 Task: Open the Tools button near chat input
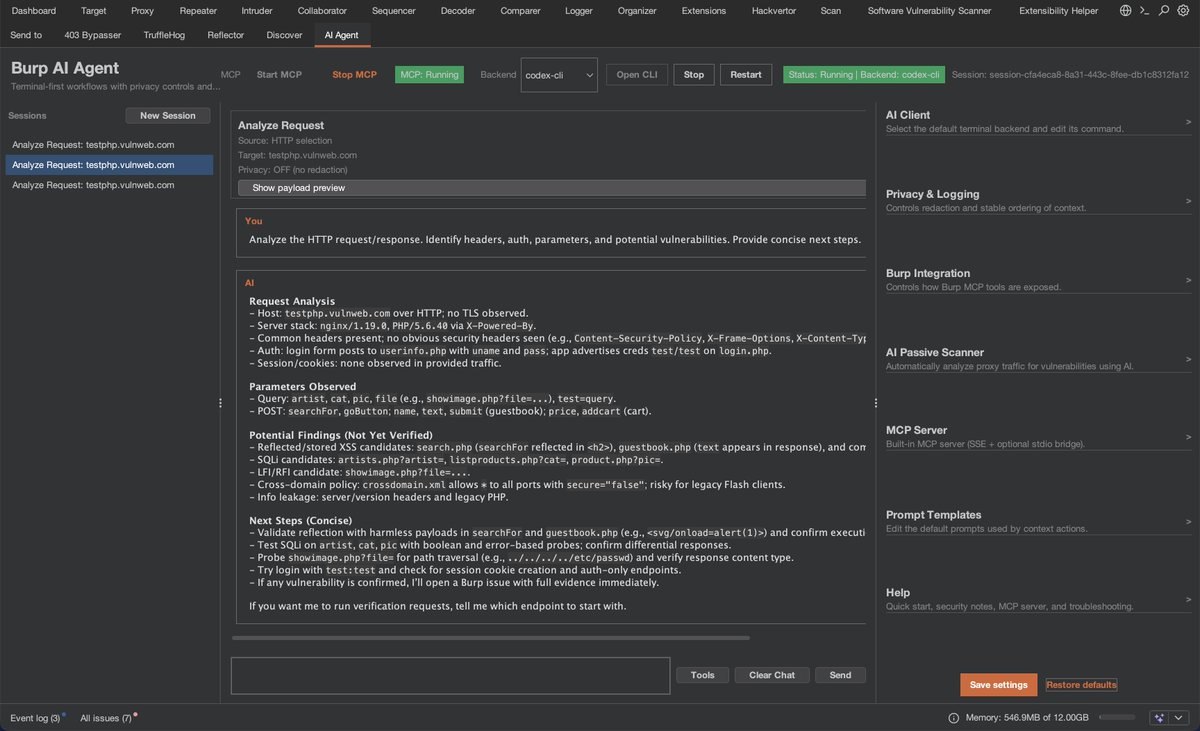point(703,675)
